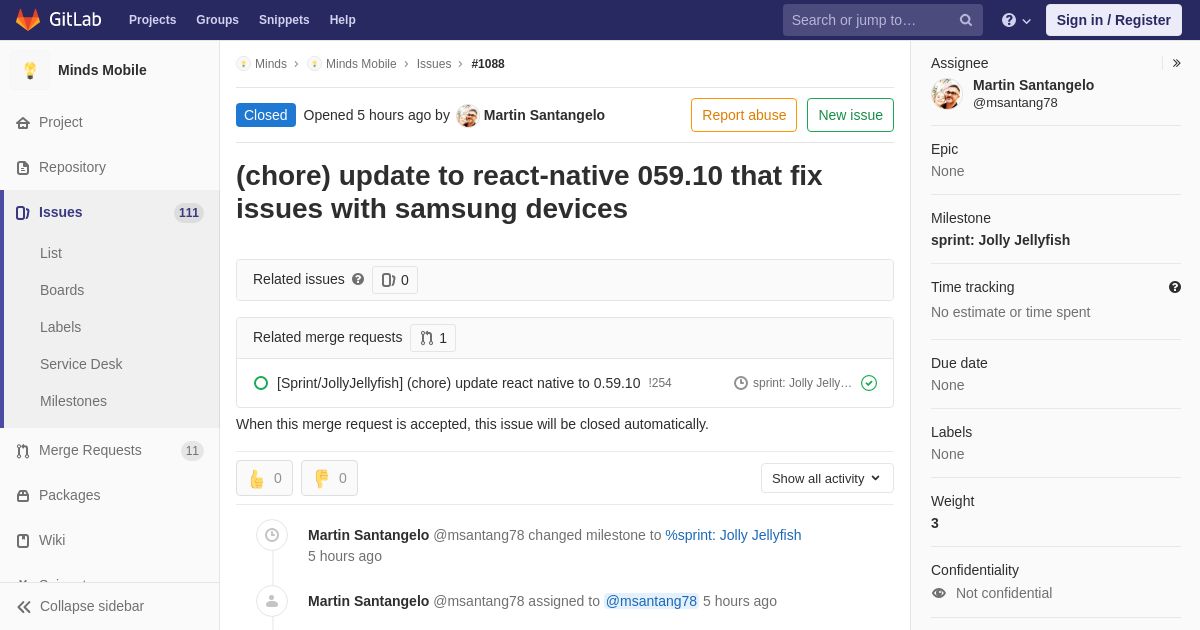Give a thumbs up reaction
This screenshot has height=630, width=1200.
point(265,478)
